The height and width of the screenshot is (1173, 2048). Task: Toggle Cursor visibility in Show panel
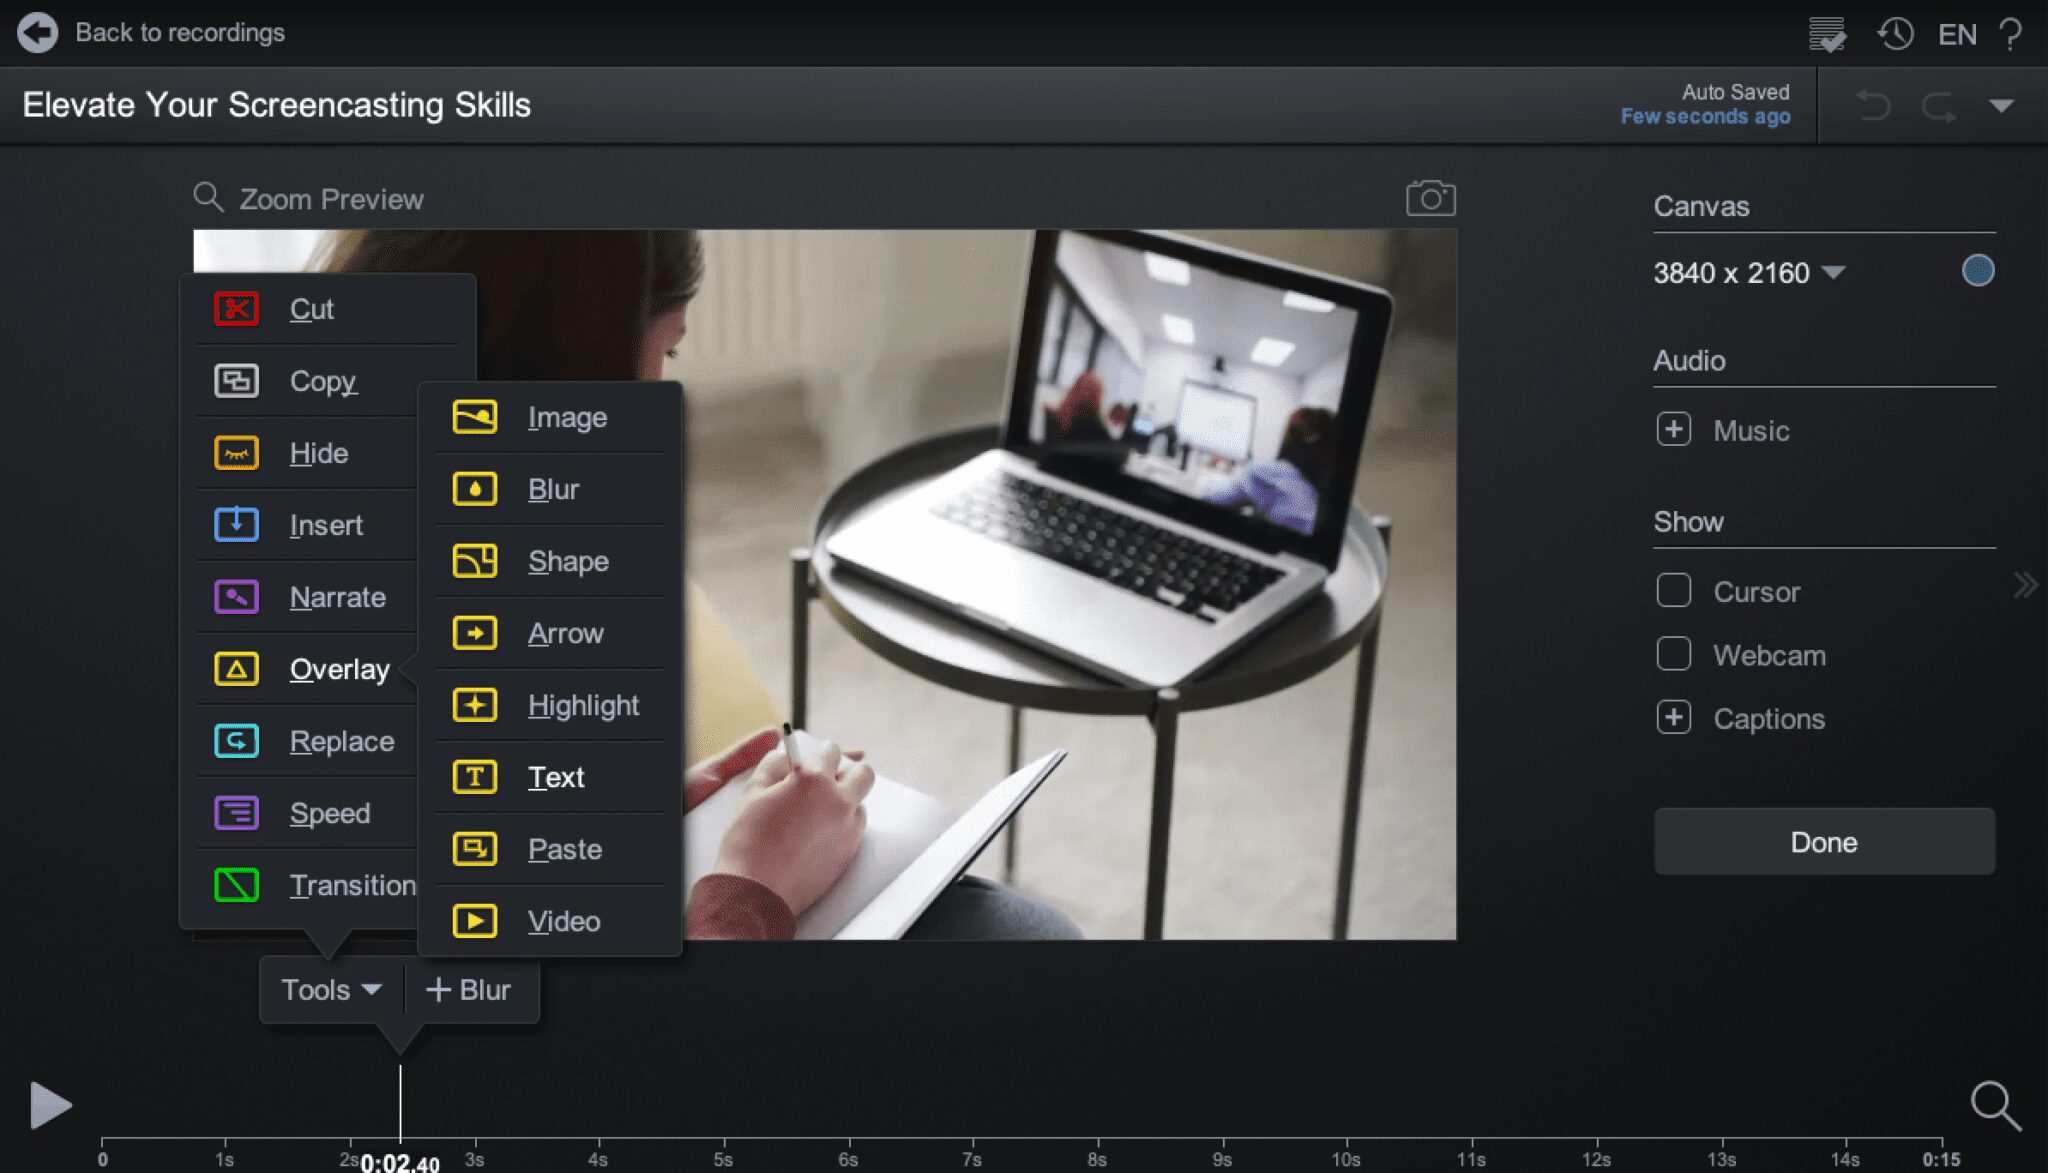1674,592
